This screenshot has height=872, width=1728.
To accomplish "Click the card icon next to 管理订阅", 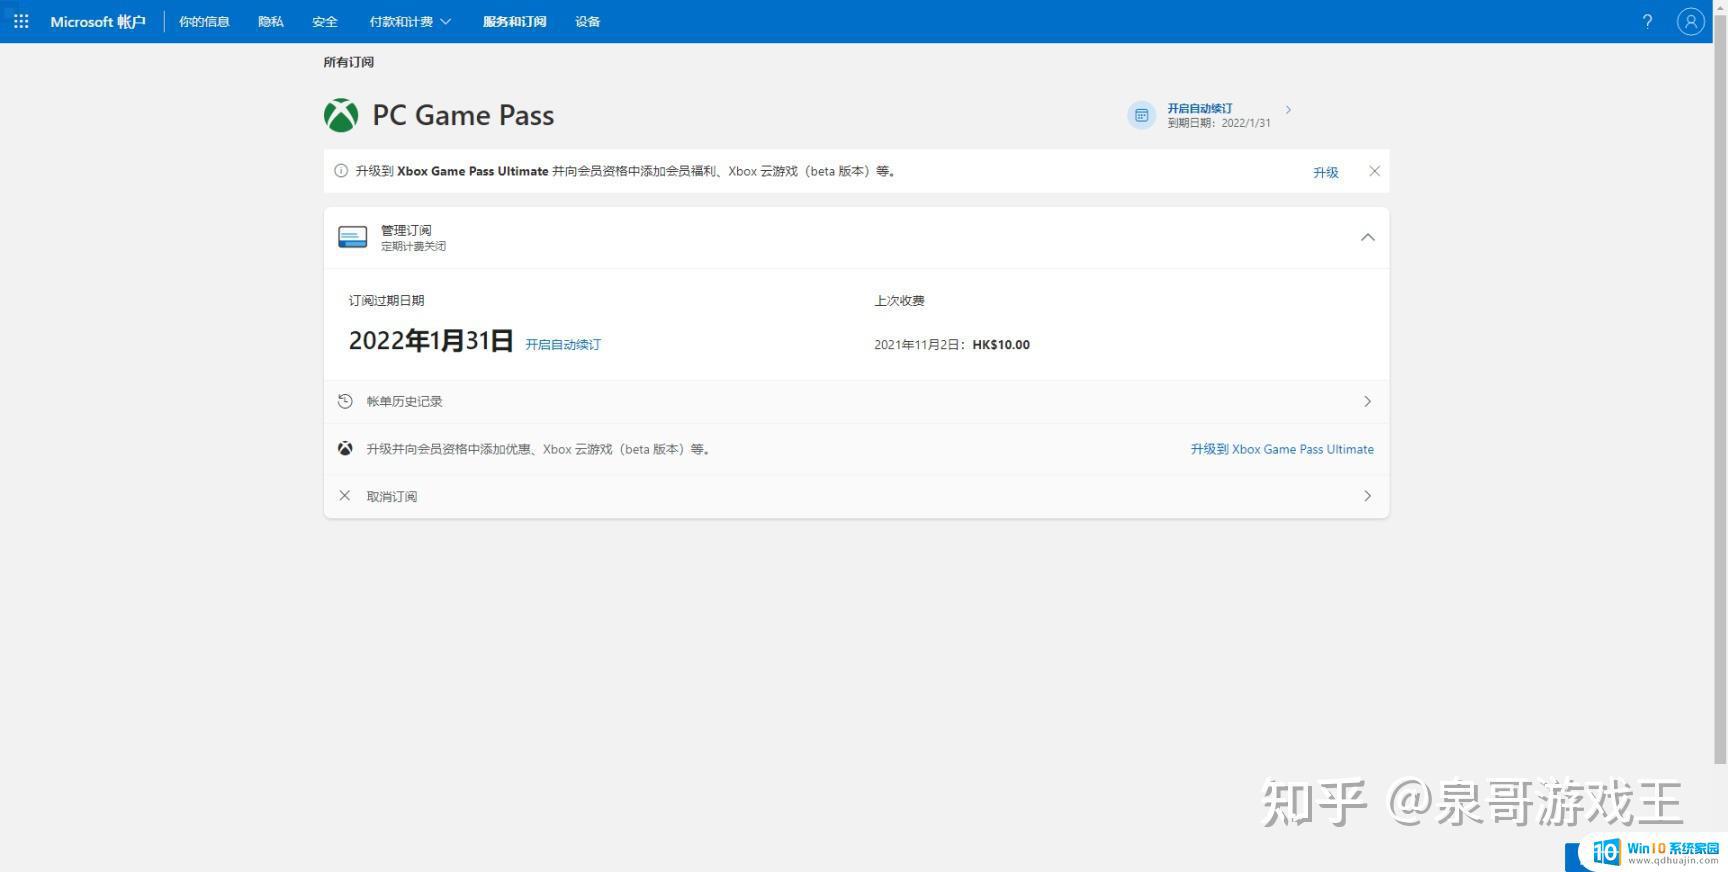I will pos(352,237).
